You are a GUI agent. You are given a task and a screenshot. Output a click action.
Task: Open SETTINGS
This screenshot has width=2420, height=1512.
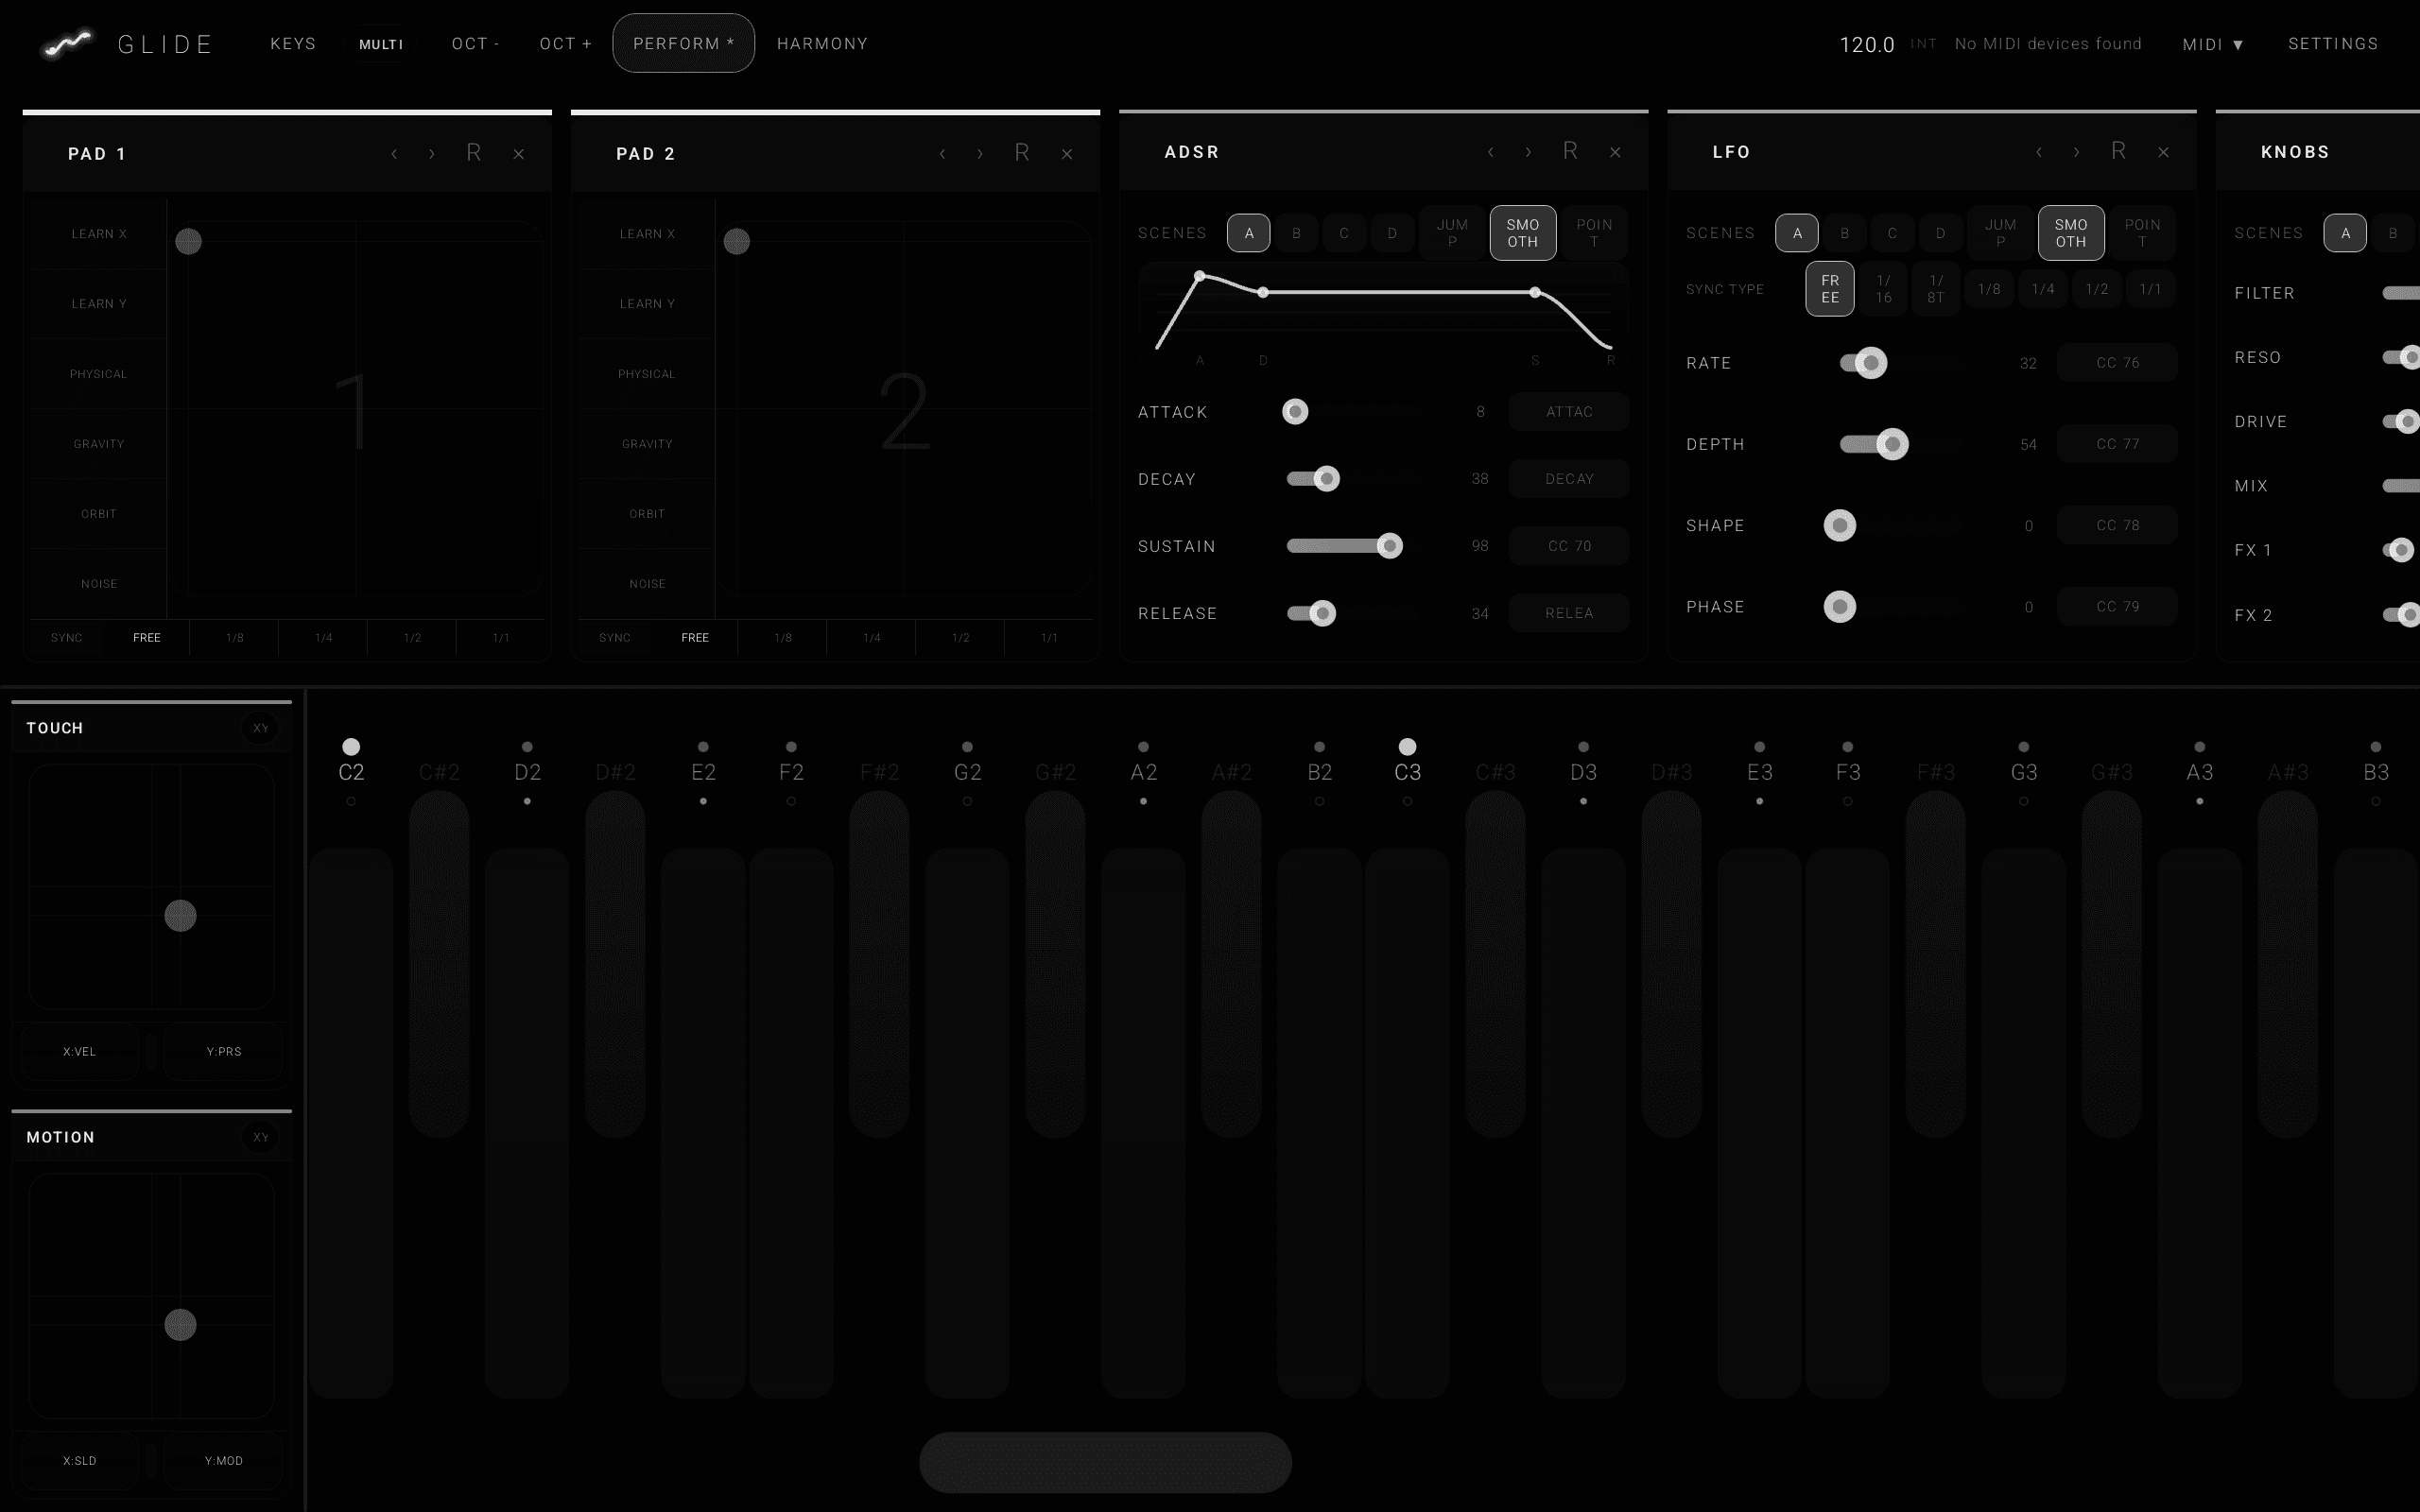(x=2333, y=44)
